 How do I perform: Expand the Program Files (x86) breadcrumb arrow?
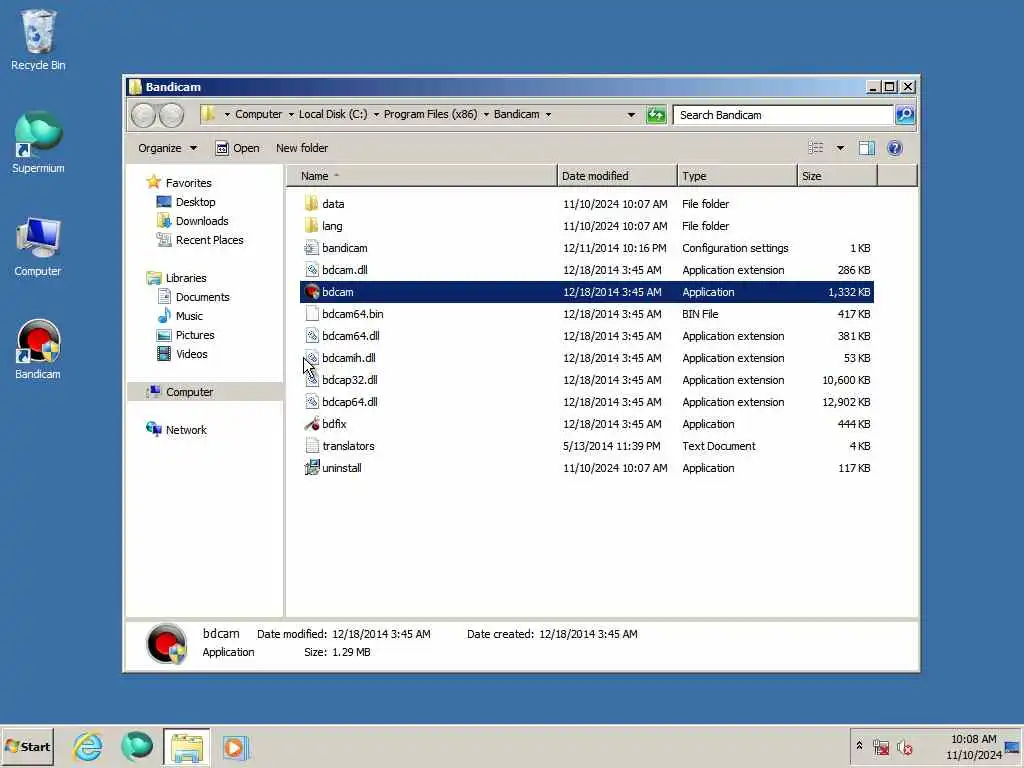coord(486,115)
